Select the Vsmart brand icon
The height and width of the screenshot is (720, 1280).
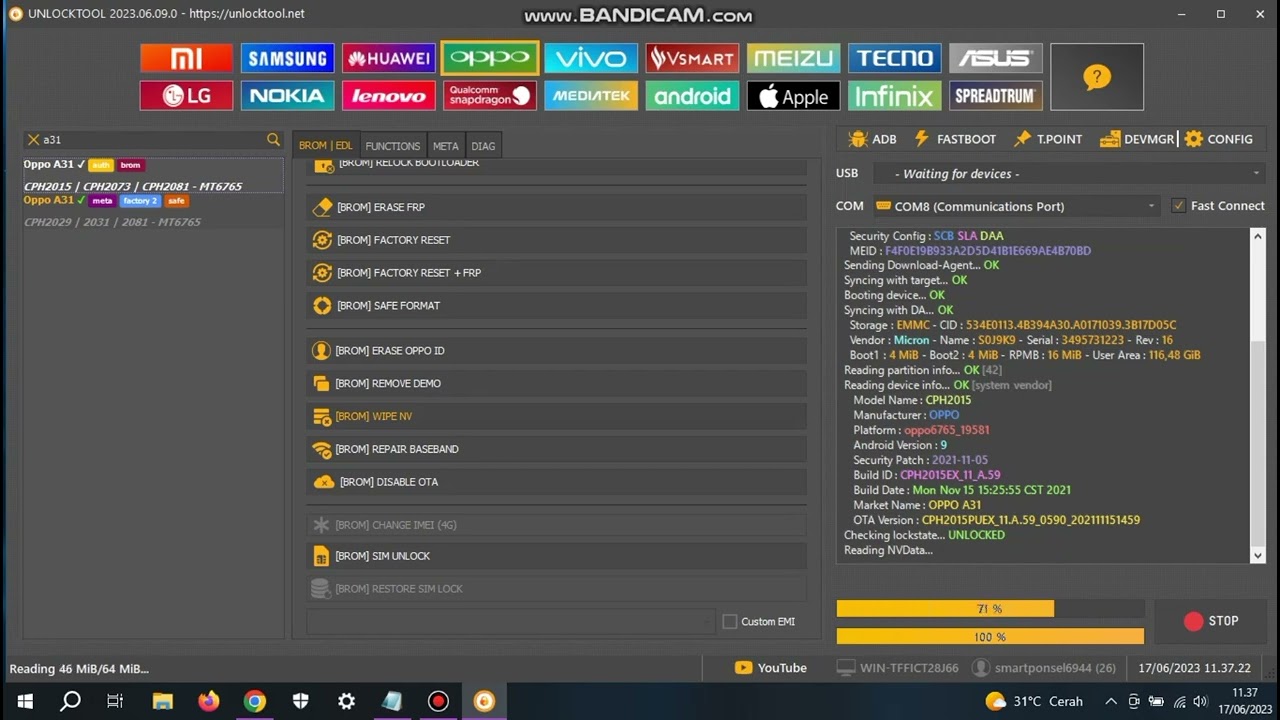[x=692, y=58]
